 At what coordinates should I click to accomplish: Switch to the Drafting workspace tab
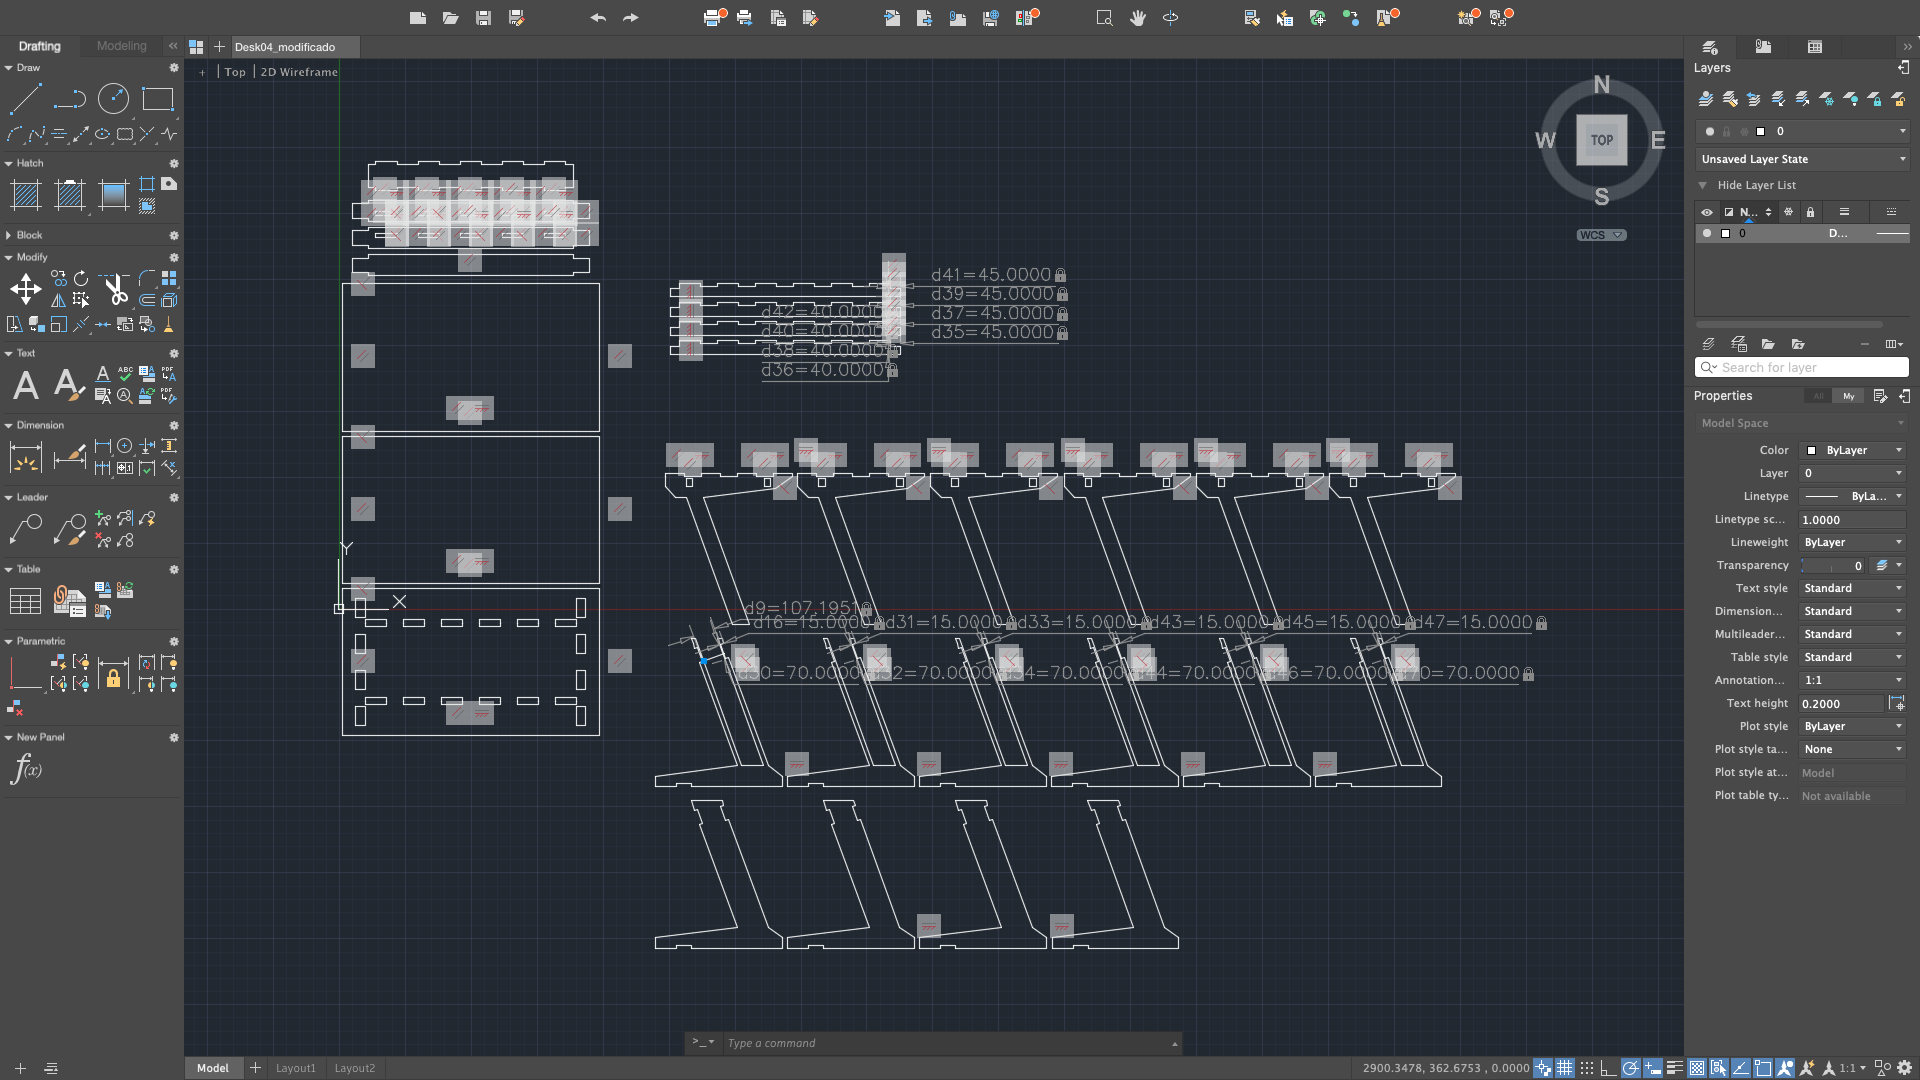click(39, 46)
